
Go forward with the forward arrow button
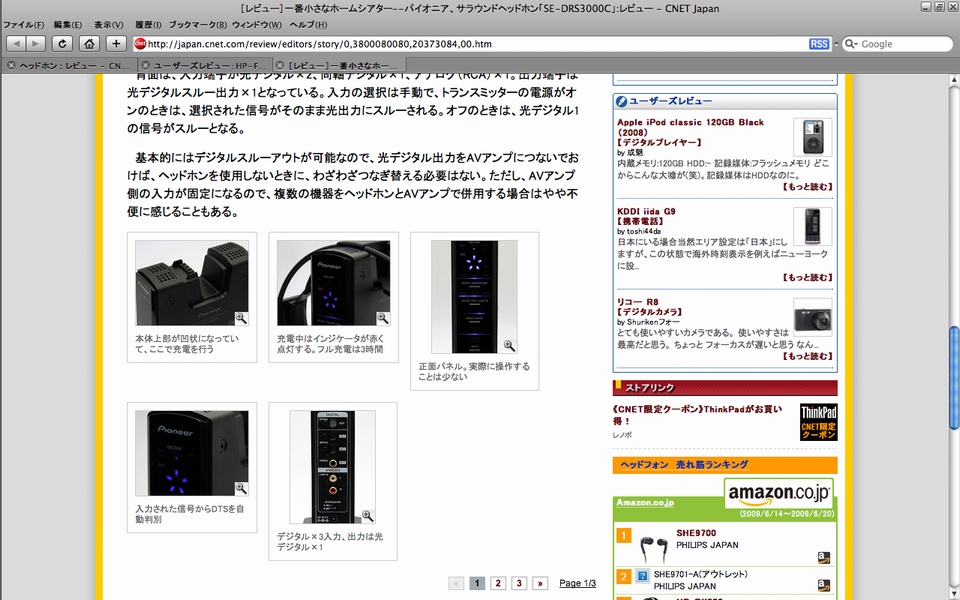tap(36, 44)
